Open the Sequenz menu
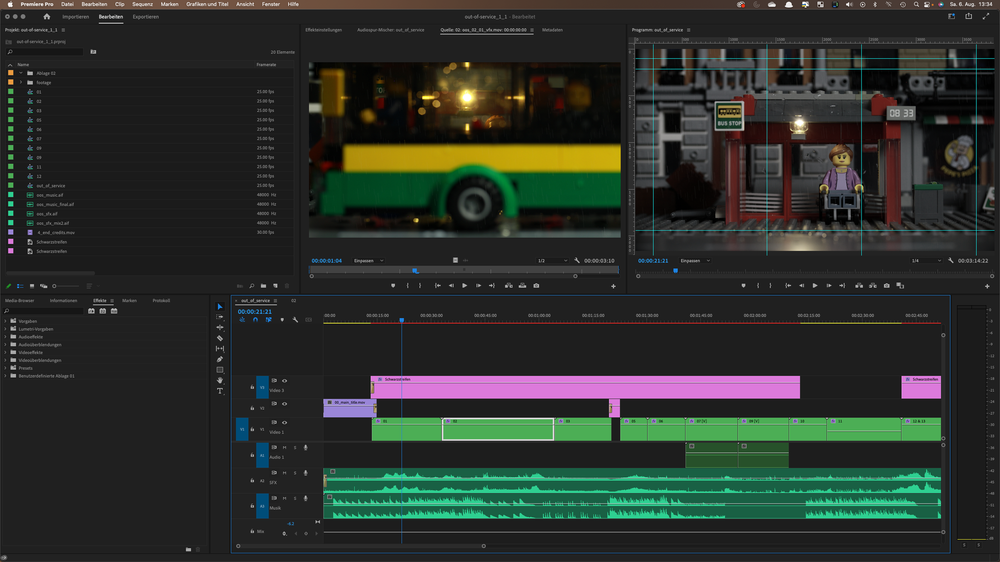 (142, 4)
